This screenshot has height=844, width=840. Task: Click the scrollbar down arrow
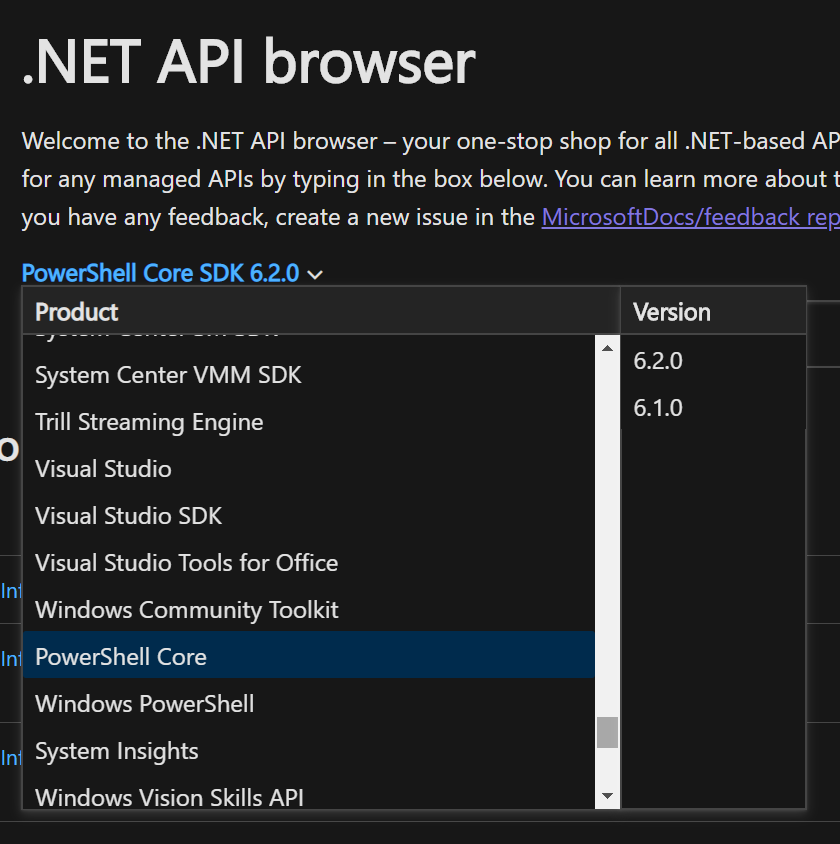click(607, 796)
